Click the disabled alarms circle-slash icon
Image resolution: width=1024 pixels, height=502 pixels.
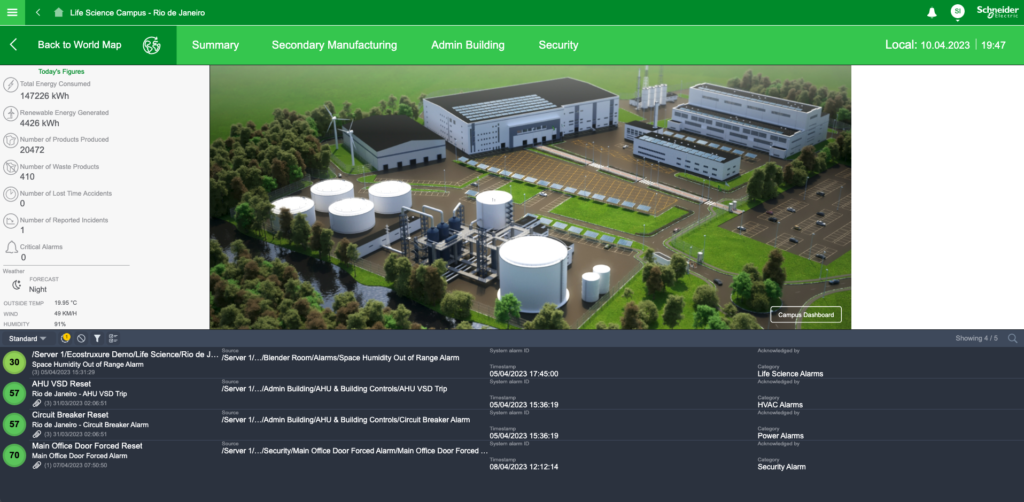81,338
